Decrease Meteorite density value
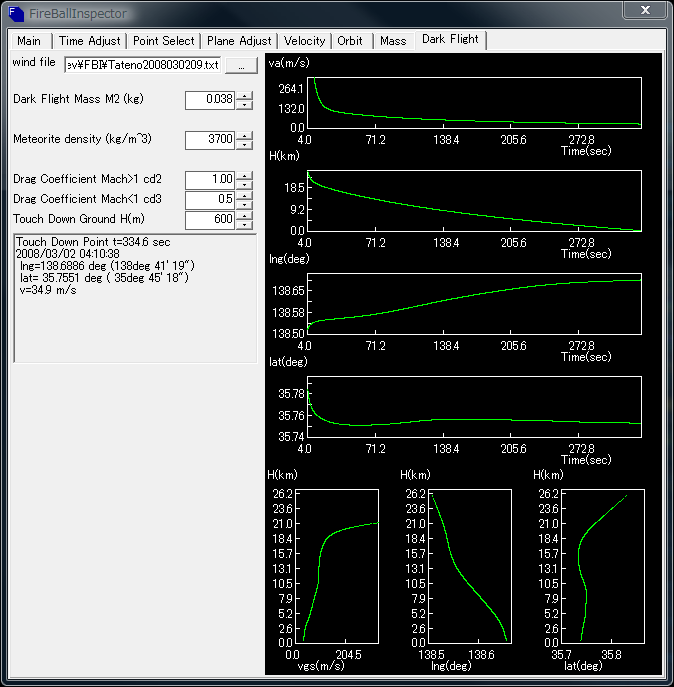 [x=245, y=145]
